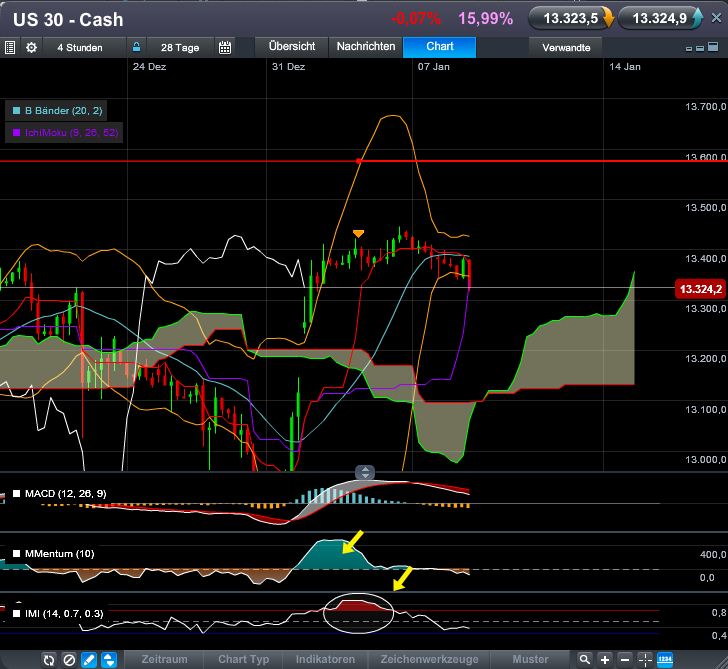Click the B Bänder teal color square
Viewport: 728px width, 669px height.
coord(16,110)
